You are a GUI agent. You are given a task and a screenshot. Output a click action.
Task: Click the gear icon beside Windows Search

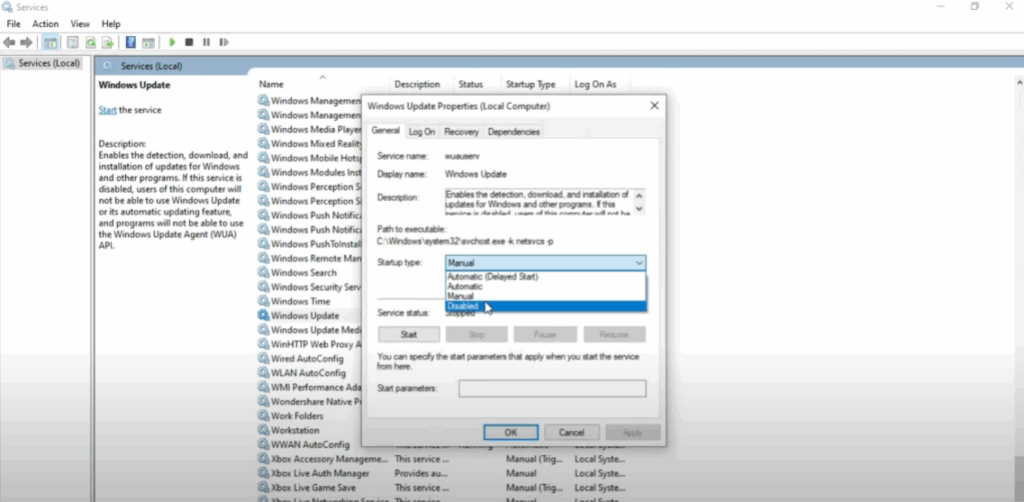263,273
